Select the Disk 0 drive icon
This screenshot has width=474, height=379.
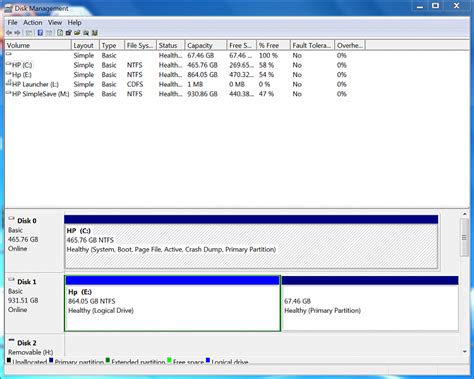coord(11,219)
